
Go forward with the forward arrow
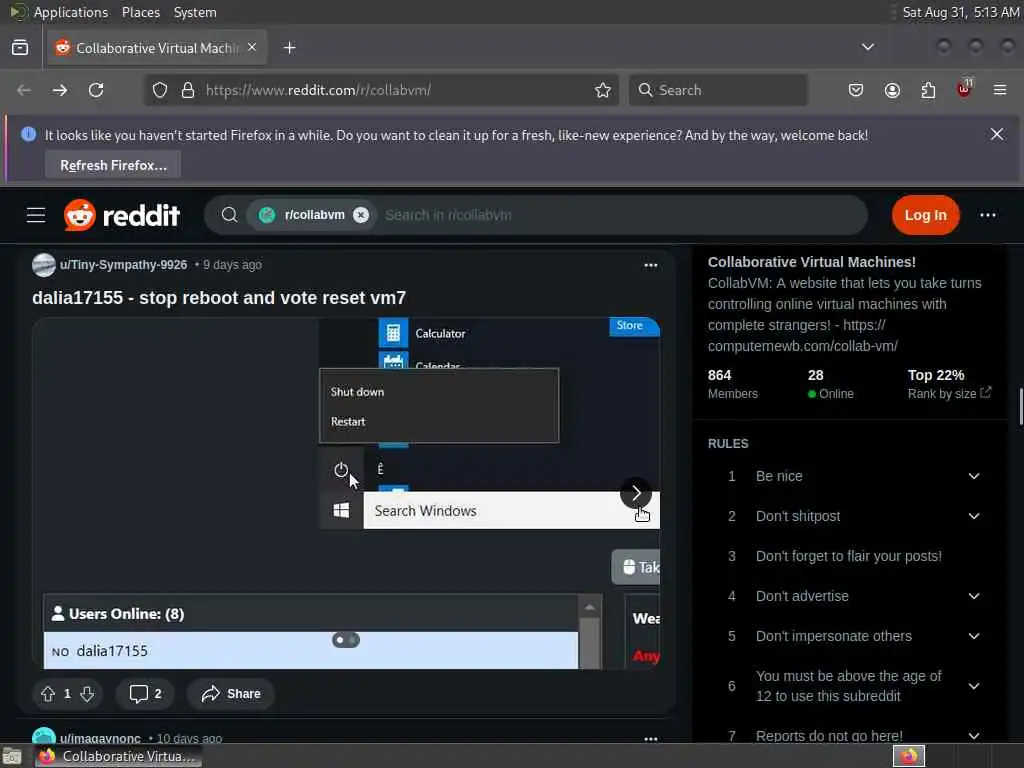(60, 90)
